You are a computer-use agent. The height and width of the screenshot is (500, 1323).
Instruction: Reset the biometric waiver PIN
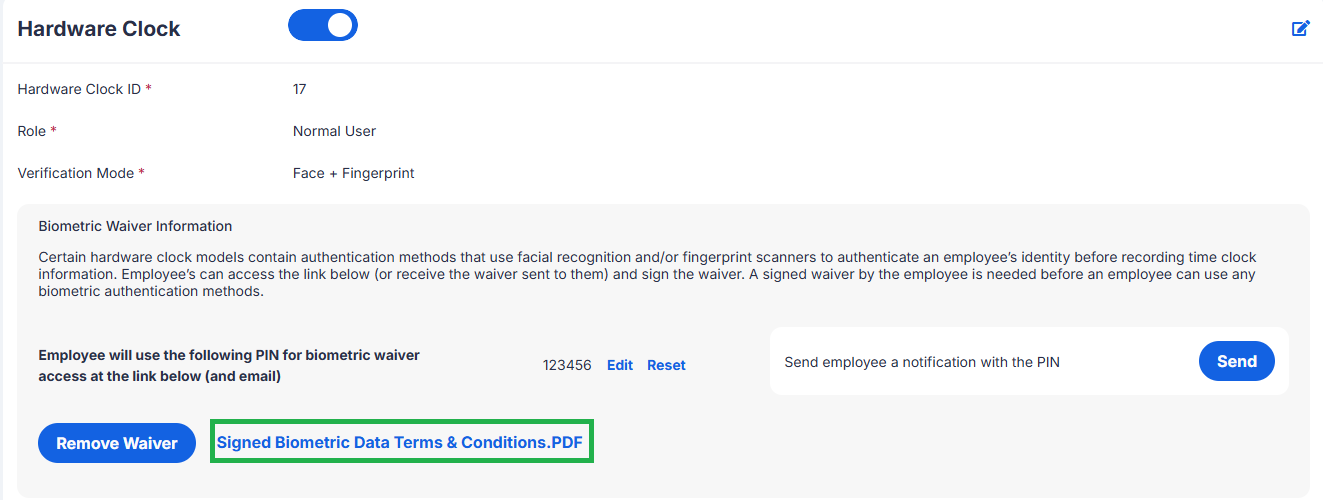[x=666, y=365]
